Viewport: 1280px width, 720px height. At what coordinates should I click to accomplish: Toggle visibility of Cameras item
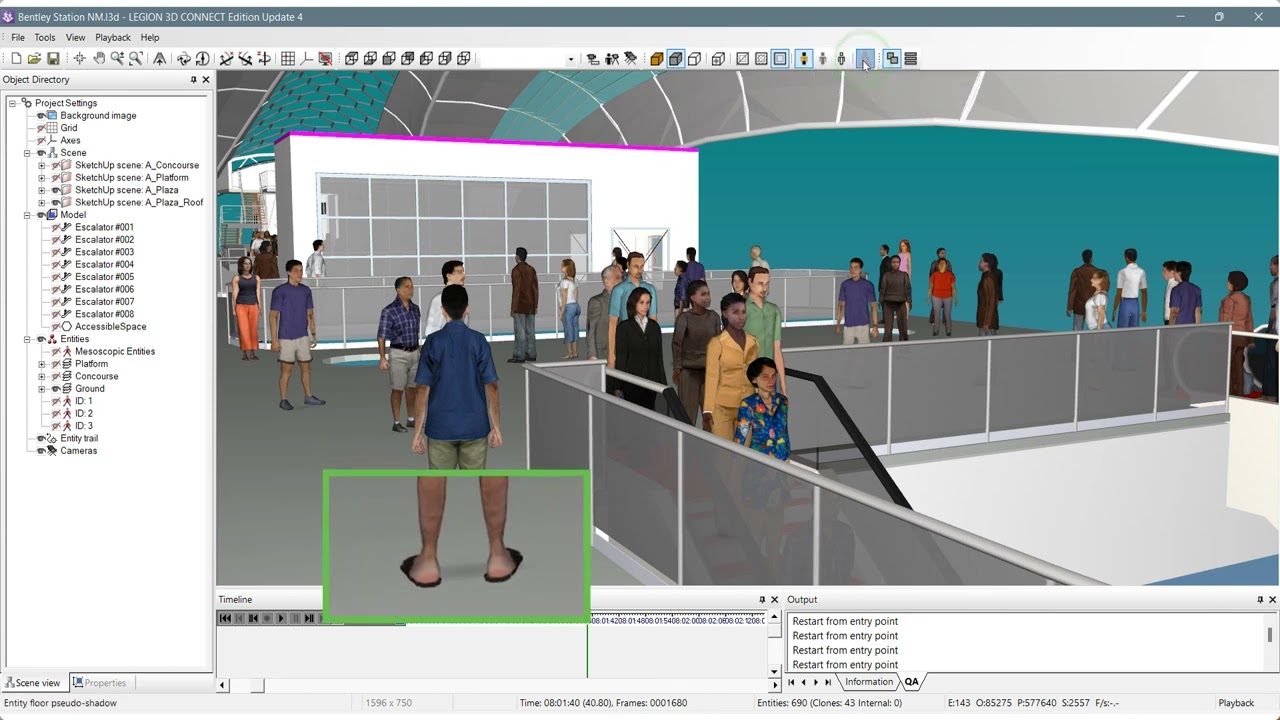41,451
